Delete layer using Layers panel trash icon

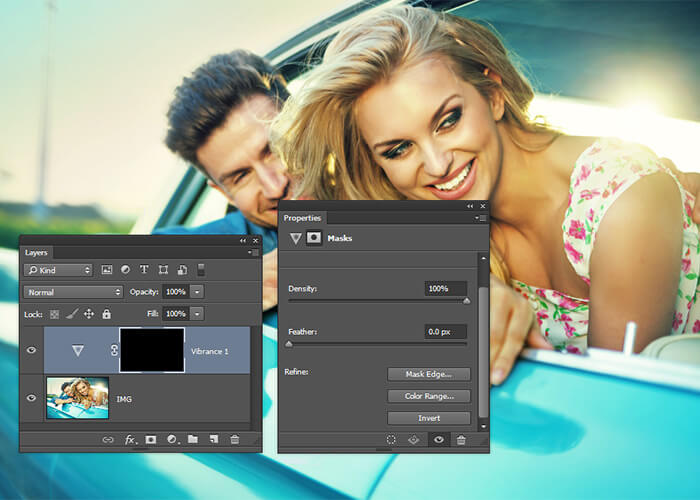(x=234, y=439)
